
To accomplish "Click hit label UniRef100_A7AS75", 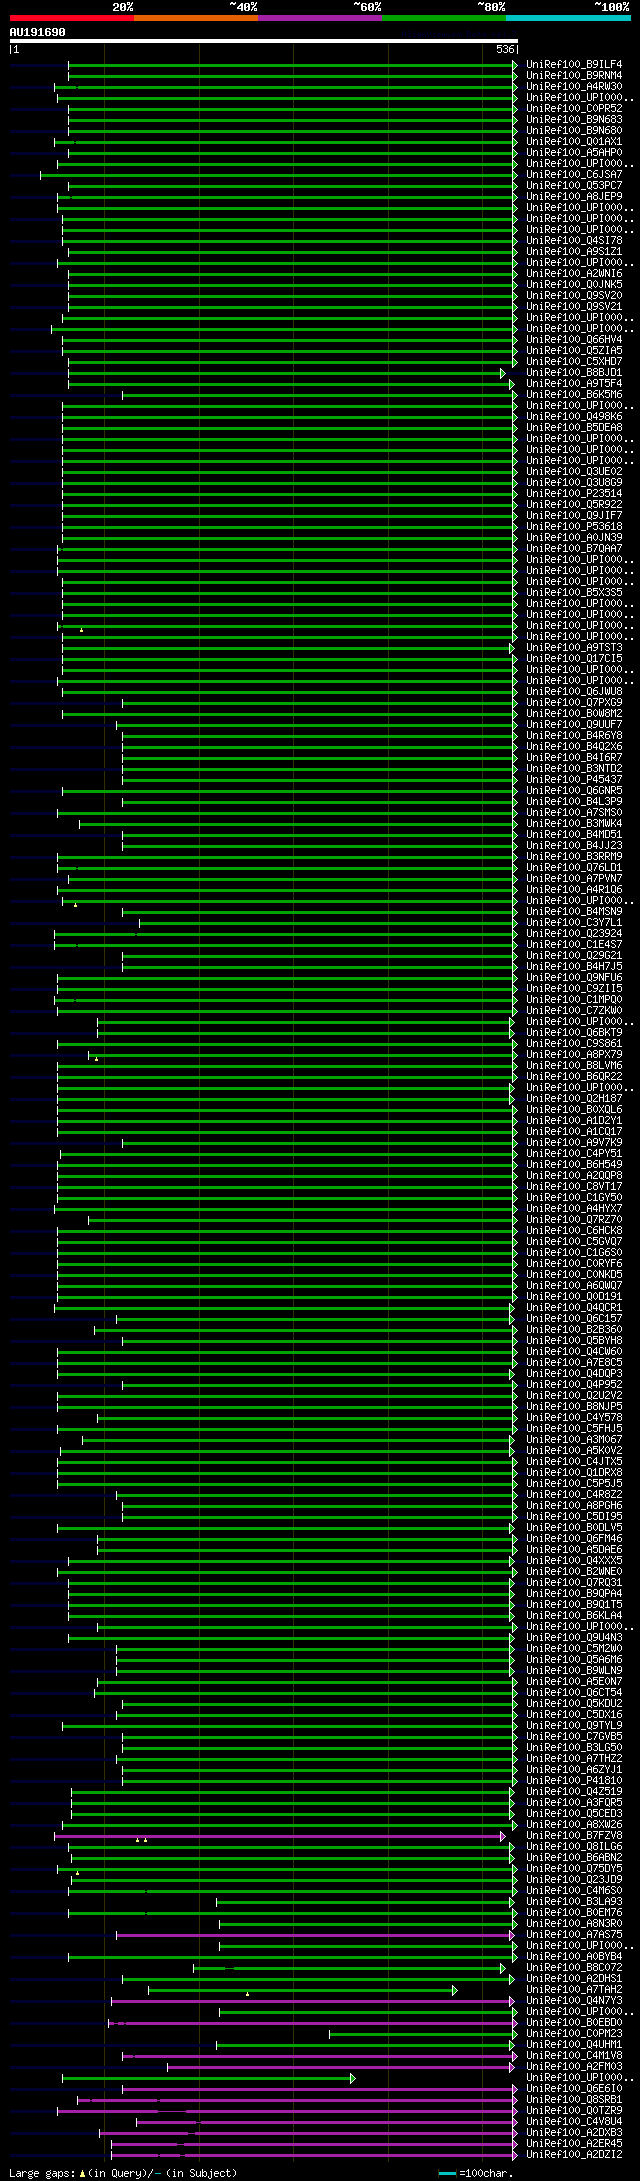I will 574,1934.
